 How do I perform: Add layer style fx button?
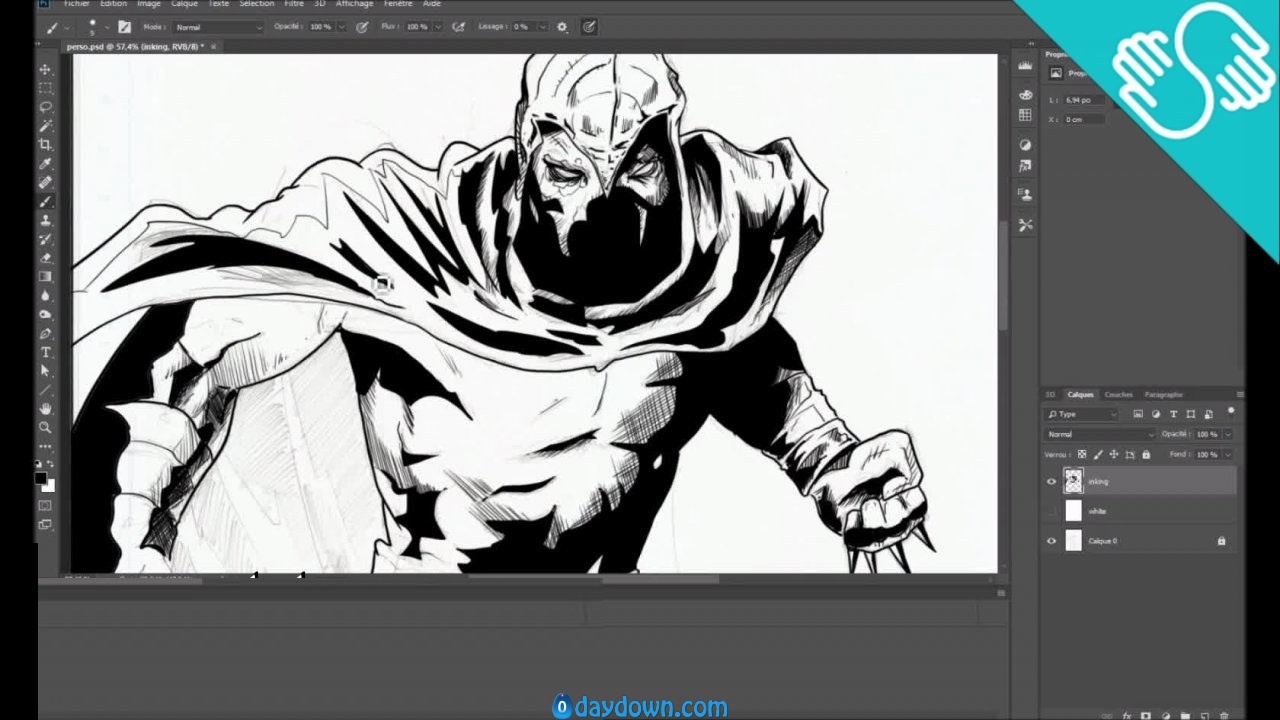coord(1127,716)
